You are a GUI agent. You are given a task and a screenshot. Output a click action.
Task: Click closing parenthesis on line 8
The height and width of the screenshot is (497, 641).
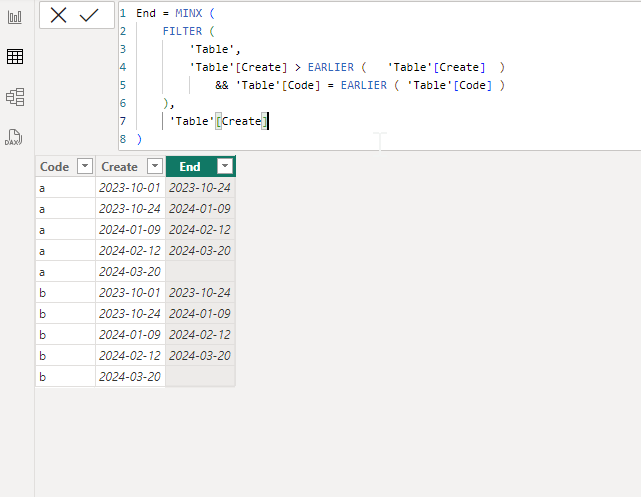(139, 139)
